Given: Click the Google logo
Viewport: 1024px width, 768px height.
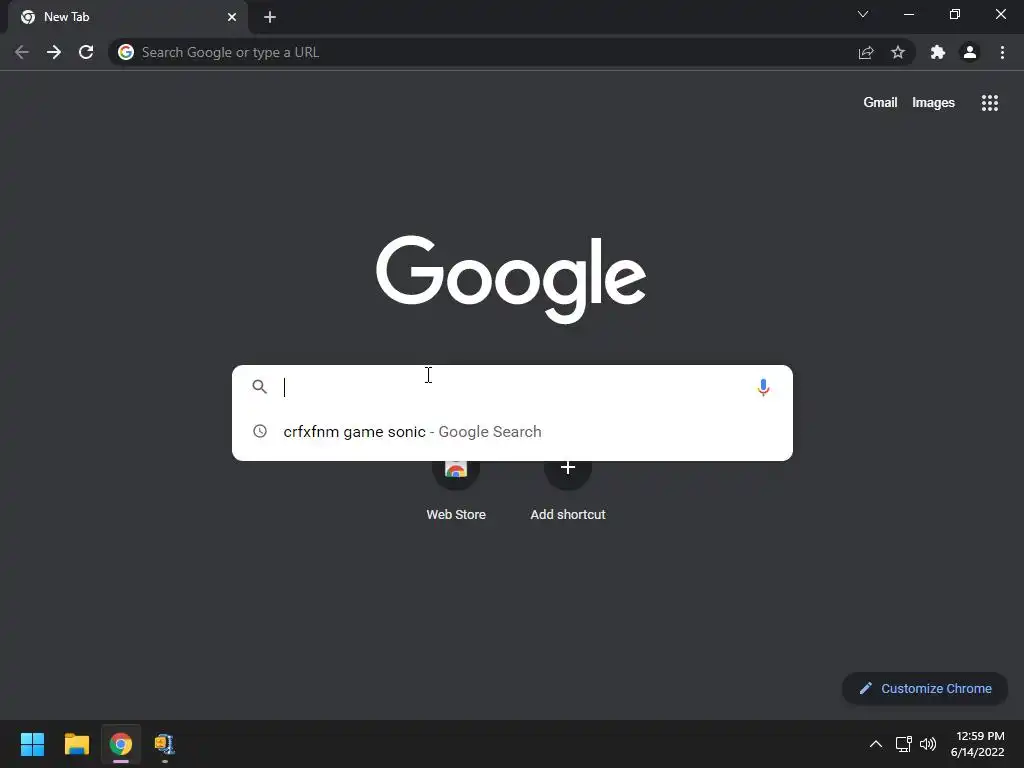Looking at the screenshot, I should click(511, 279).
